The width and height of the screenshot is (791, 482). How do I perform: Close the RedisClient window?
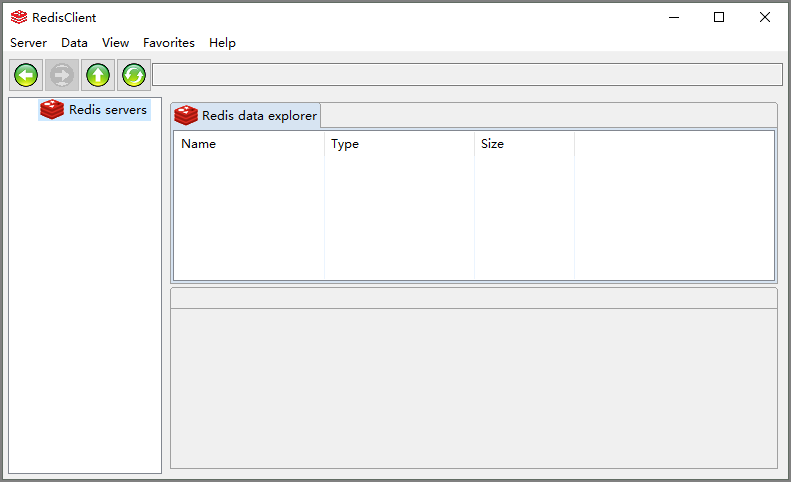pos(765,17)
